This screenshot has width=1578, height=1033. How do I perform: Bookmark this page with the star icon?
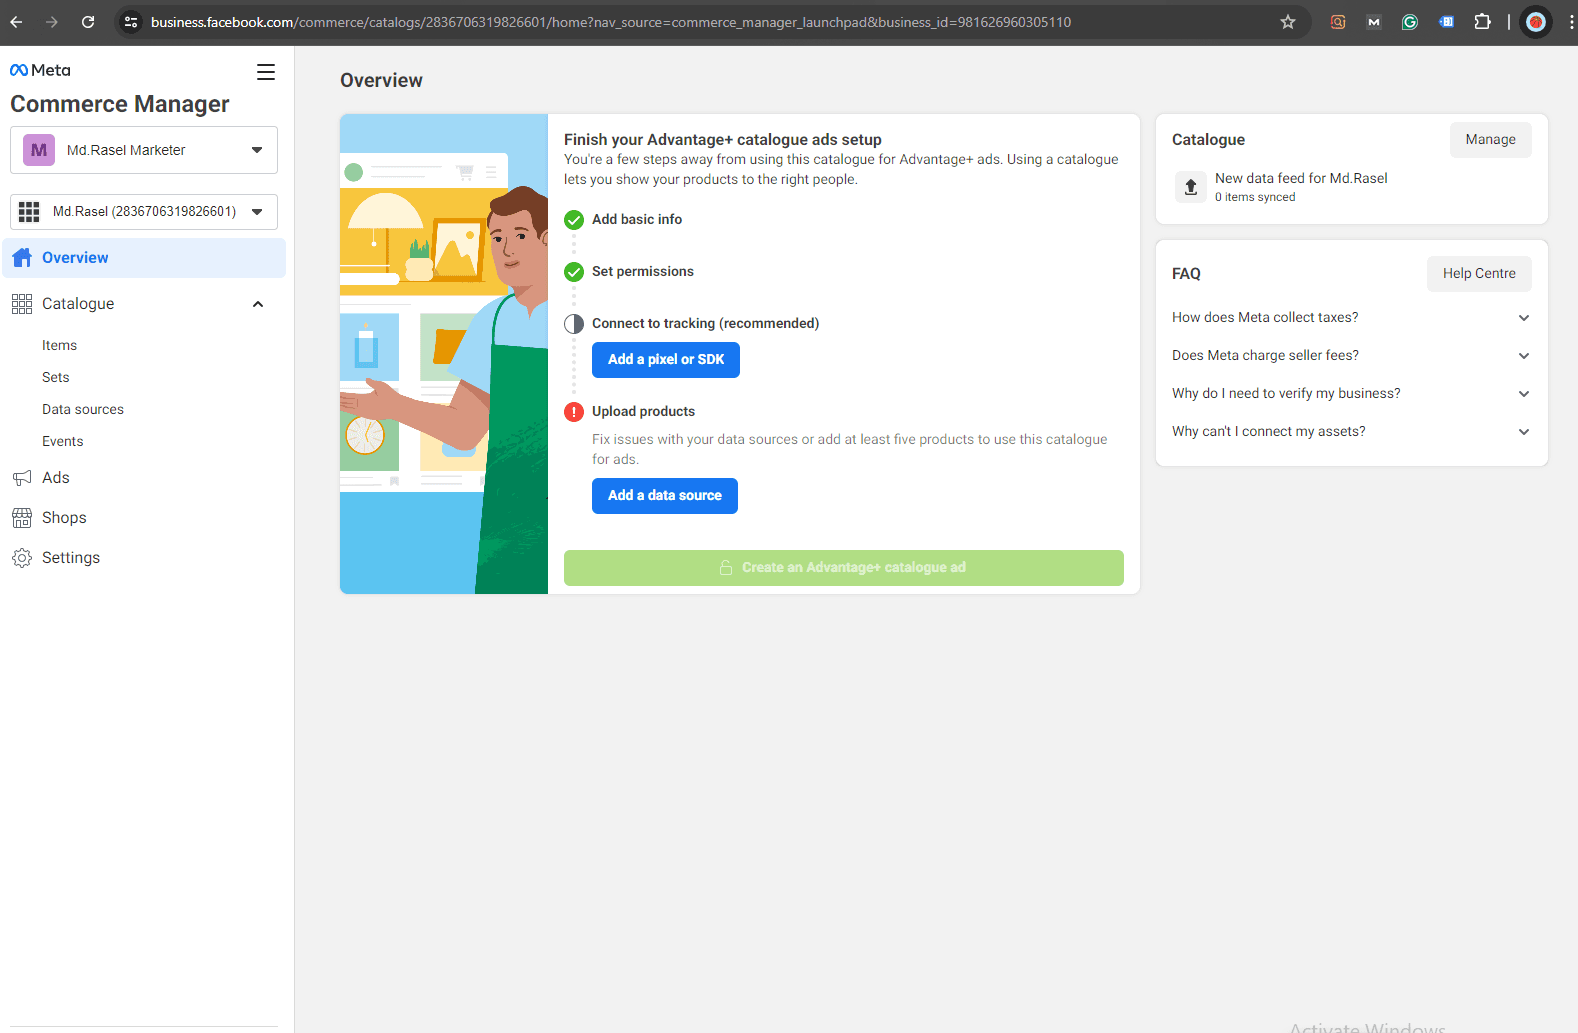coord(1288,22)
